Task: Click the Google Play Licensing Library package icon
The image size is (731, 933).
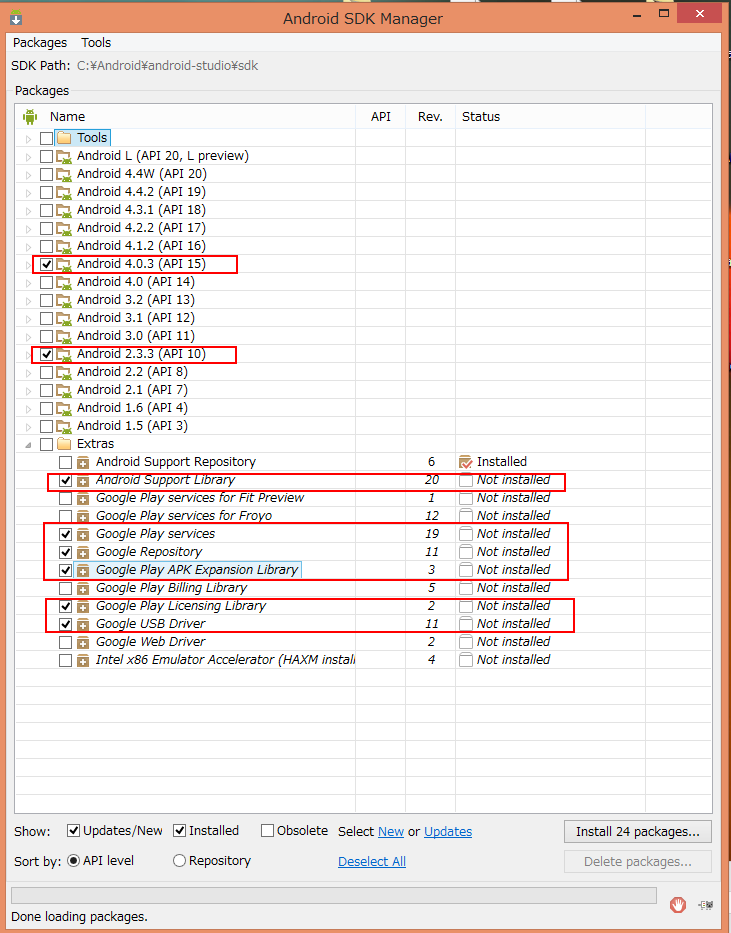Action: pos(83,606)
